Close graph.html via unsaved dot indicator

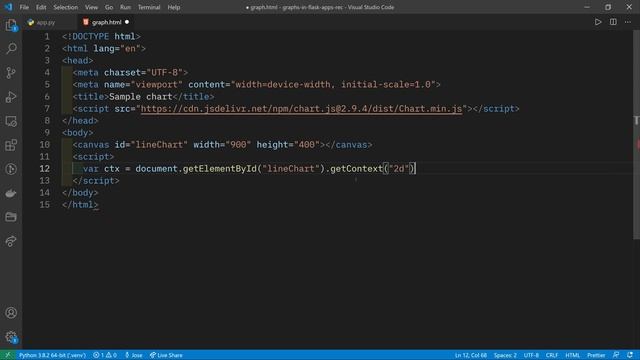coord(127,22)
